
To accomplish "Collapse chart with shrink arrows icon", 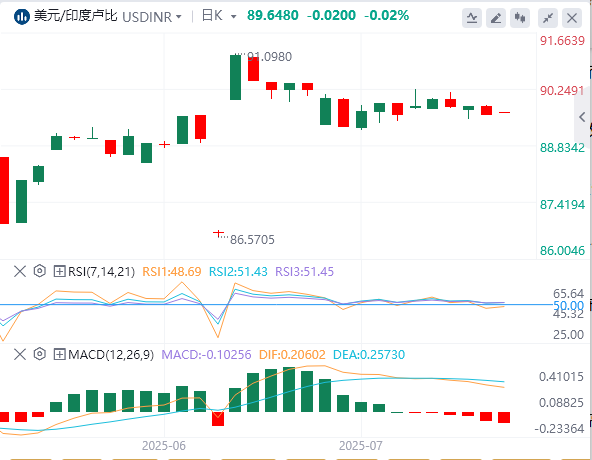I will 548,17.
